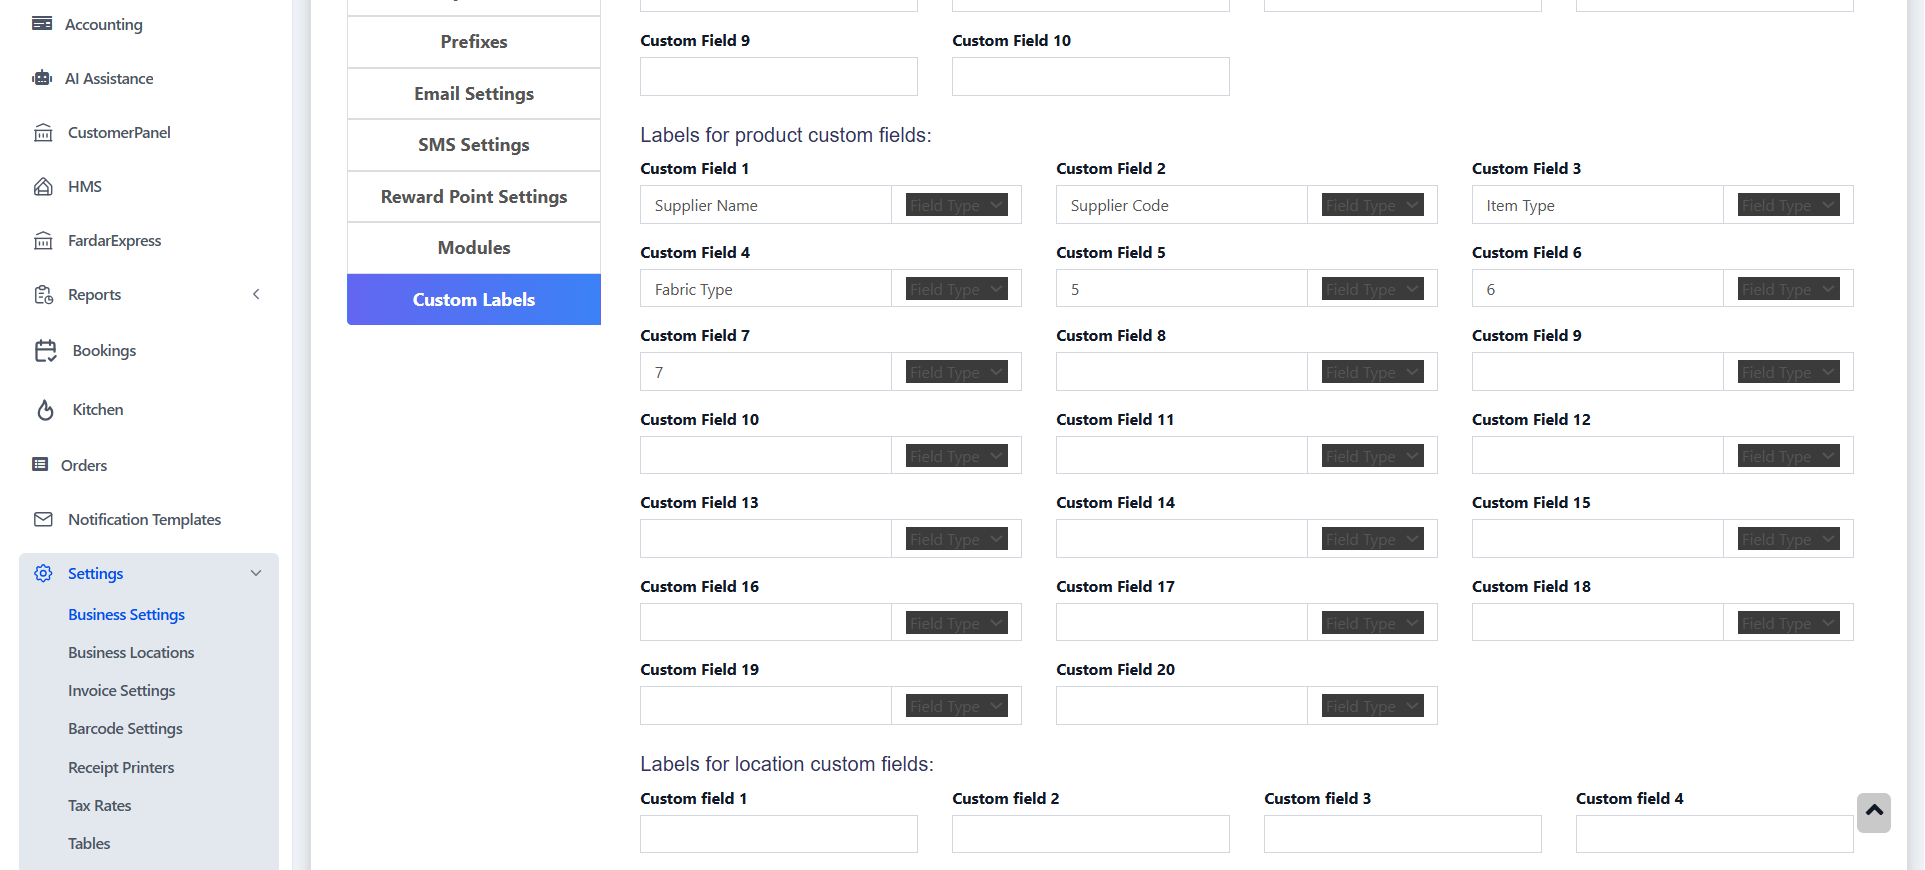Screen dimensions: 1925x870
Task: Click the AI Assistance robot icon
Action: point(42,78)
